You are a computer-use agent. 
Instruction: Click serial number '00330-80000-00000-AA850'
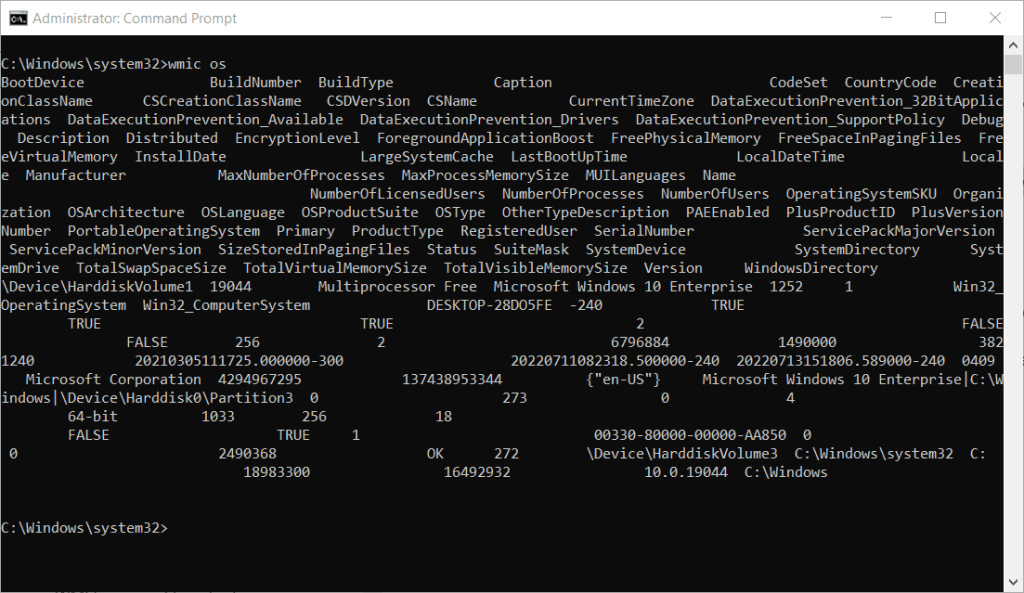[x=690, y=436]
